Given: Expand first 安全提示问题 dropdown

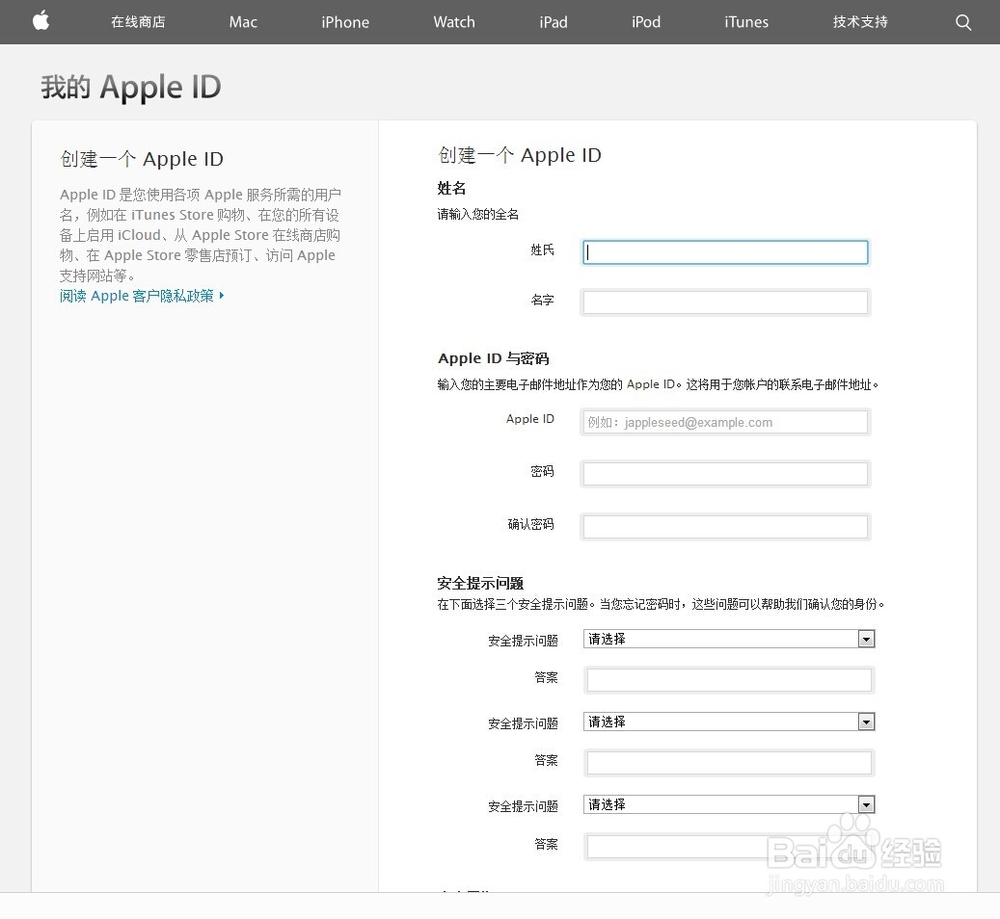Looking at the screenshot, I should click(729, 639).
